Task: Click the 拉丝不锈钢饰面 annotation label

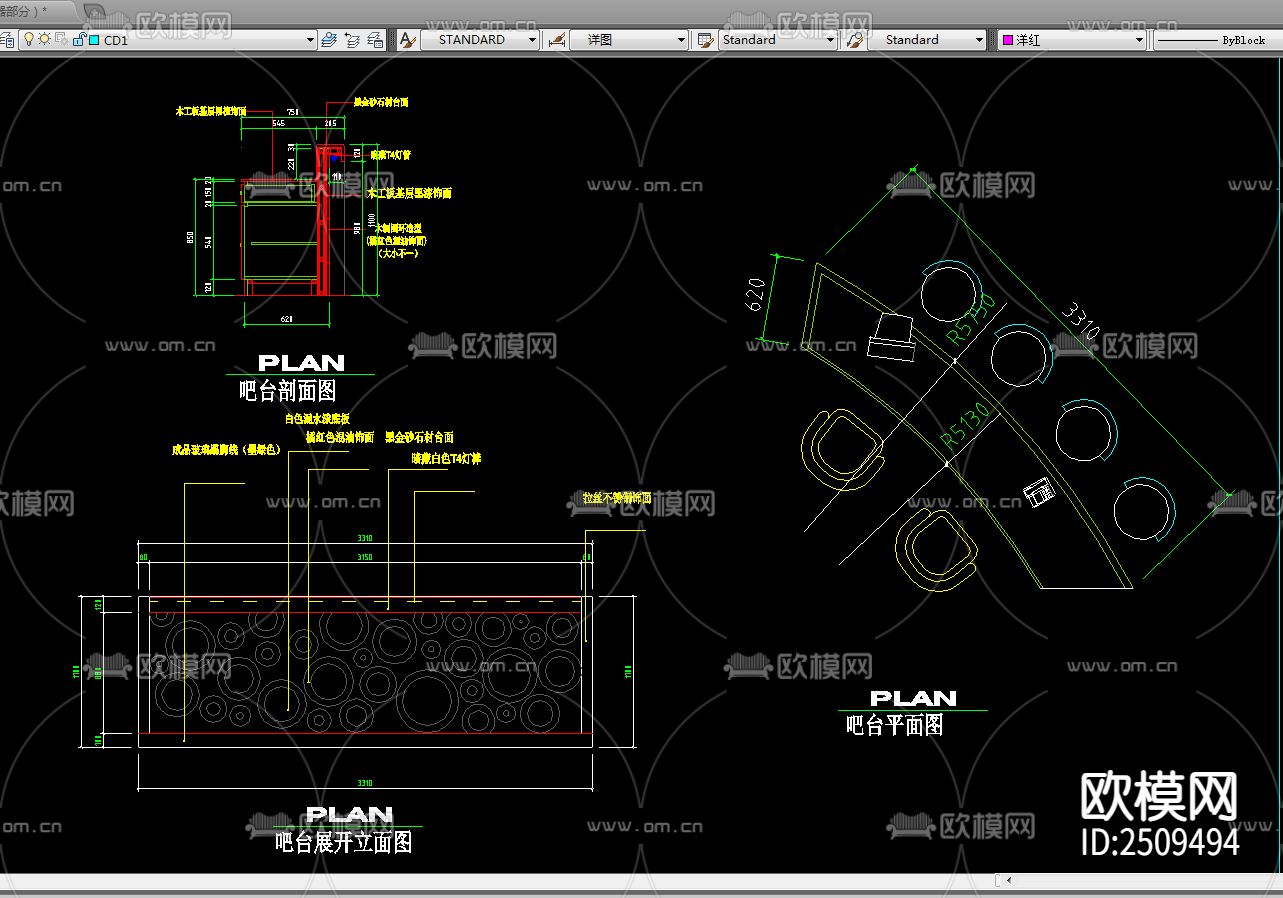Action: [x=617, y=497]
